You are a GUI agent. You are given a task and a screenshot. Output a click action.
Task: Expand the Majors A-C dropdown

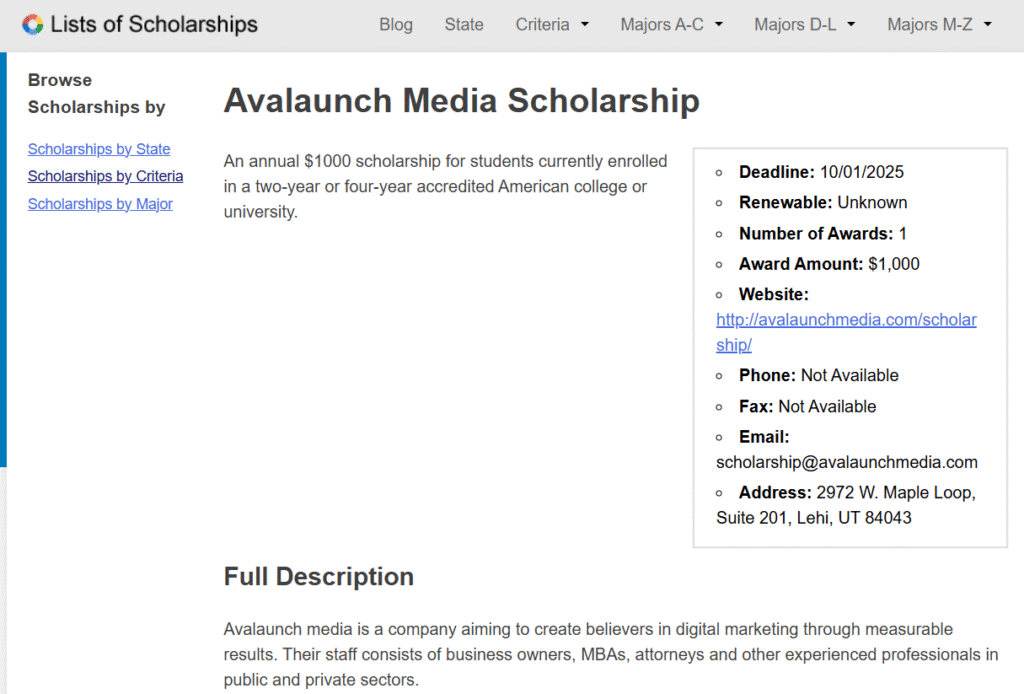(671, 25)
